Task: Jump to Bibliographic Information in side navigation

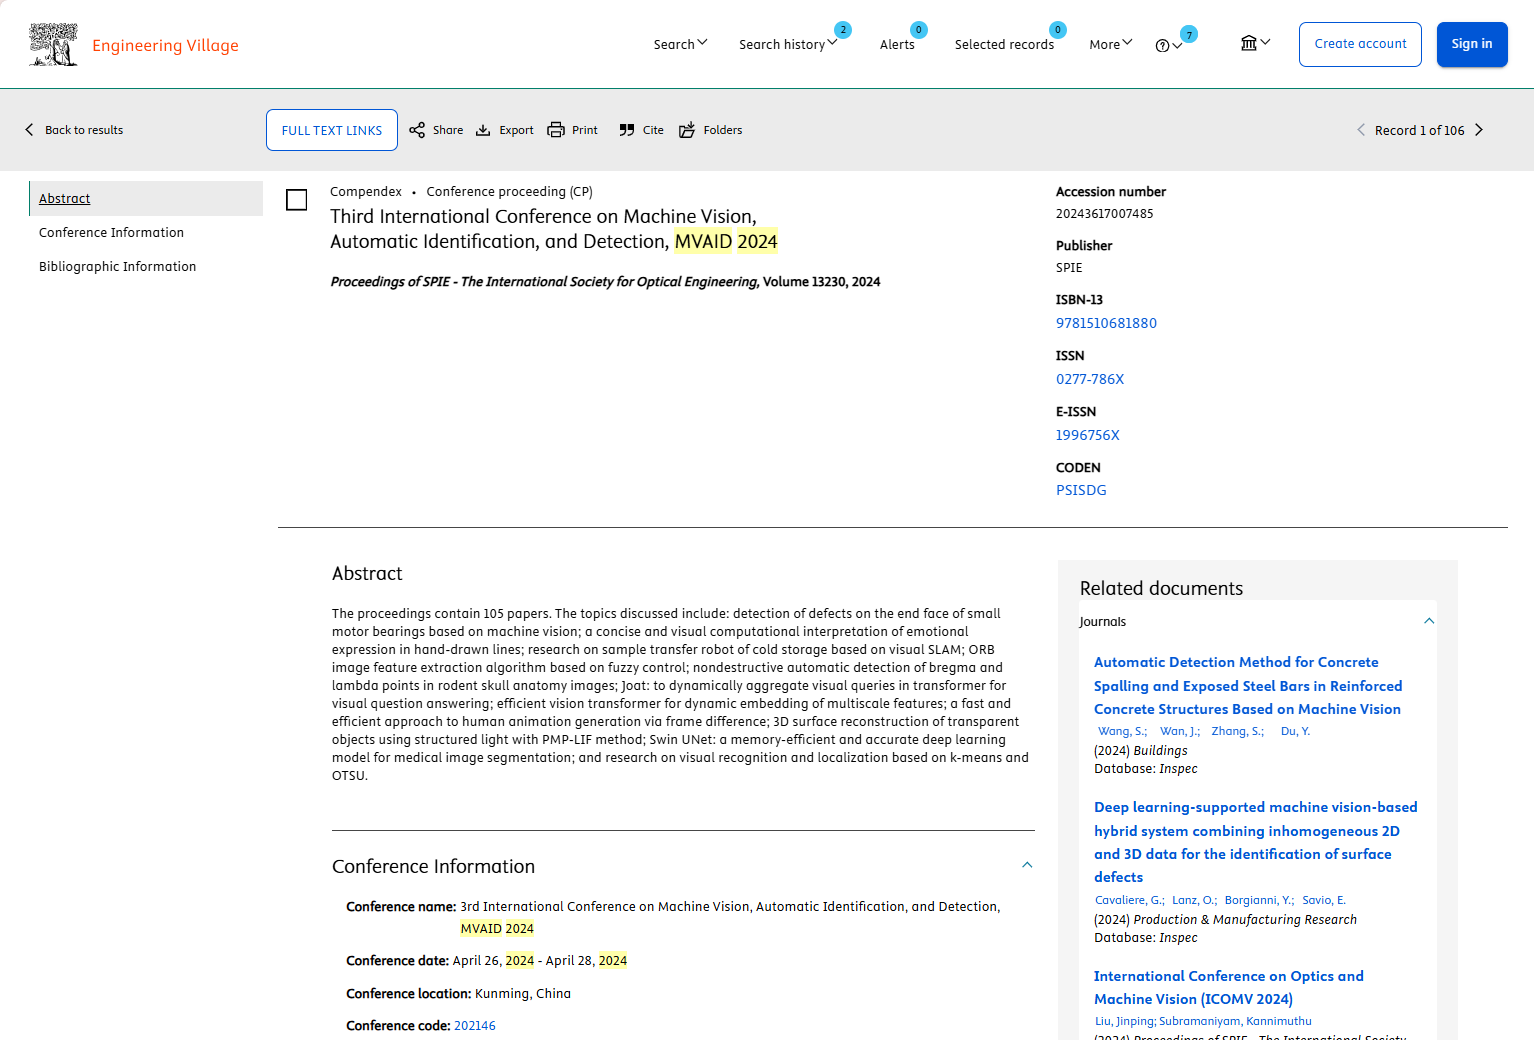Action: tap(117, 266)
